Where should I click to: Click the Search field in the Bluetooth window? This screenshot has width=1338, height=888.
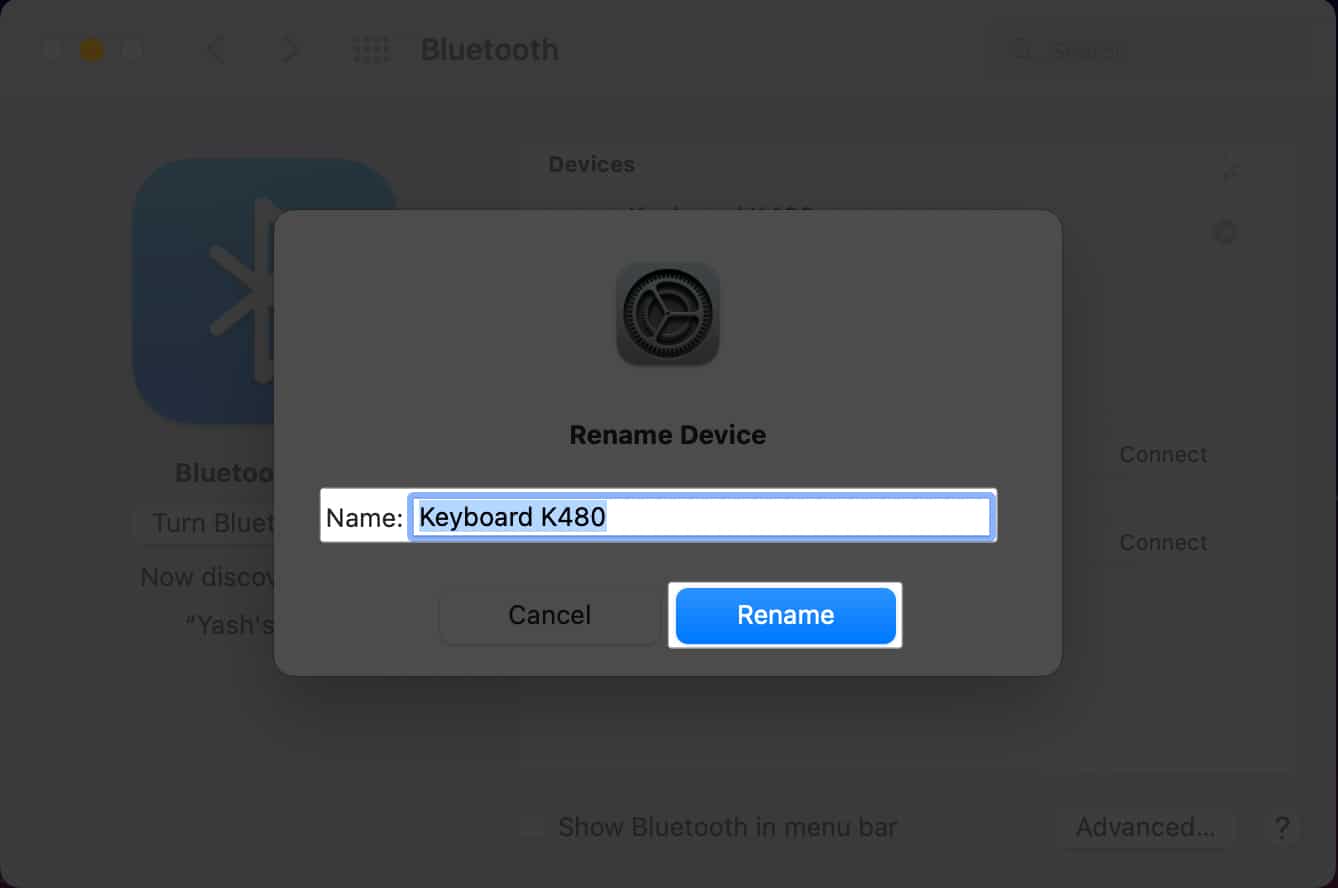click(1147, 50)
